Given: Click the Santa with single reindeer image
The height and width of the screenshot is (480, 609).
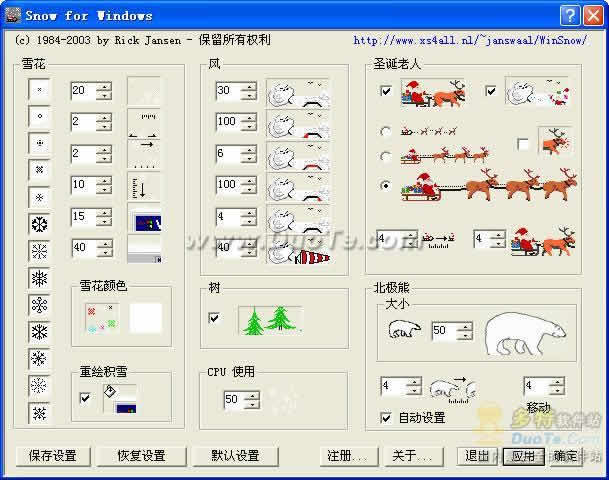Looking at the screenshot, I should (433, 92).
